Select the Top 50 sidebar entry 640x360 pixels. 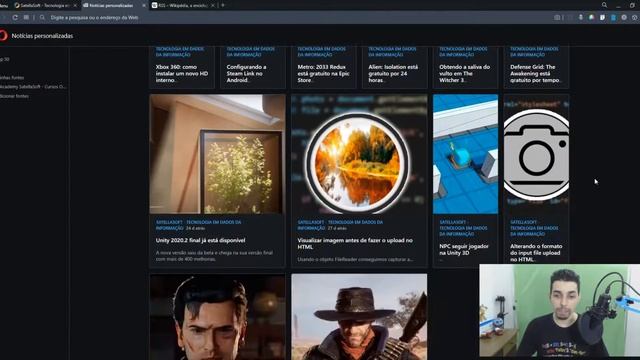point(4,59)
